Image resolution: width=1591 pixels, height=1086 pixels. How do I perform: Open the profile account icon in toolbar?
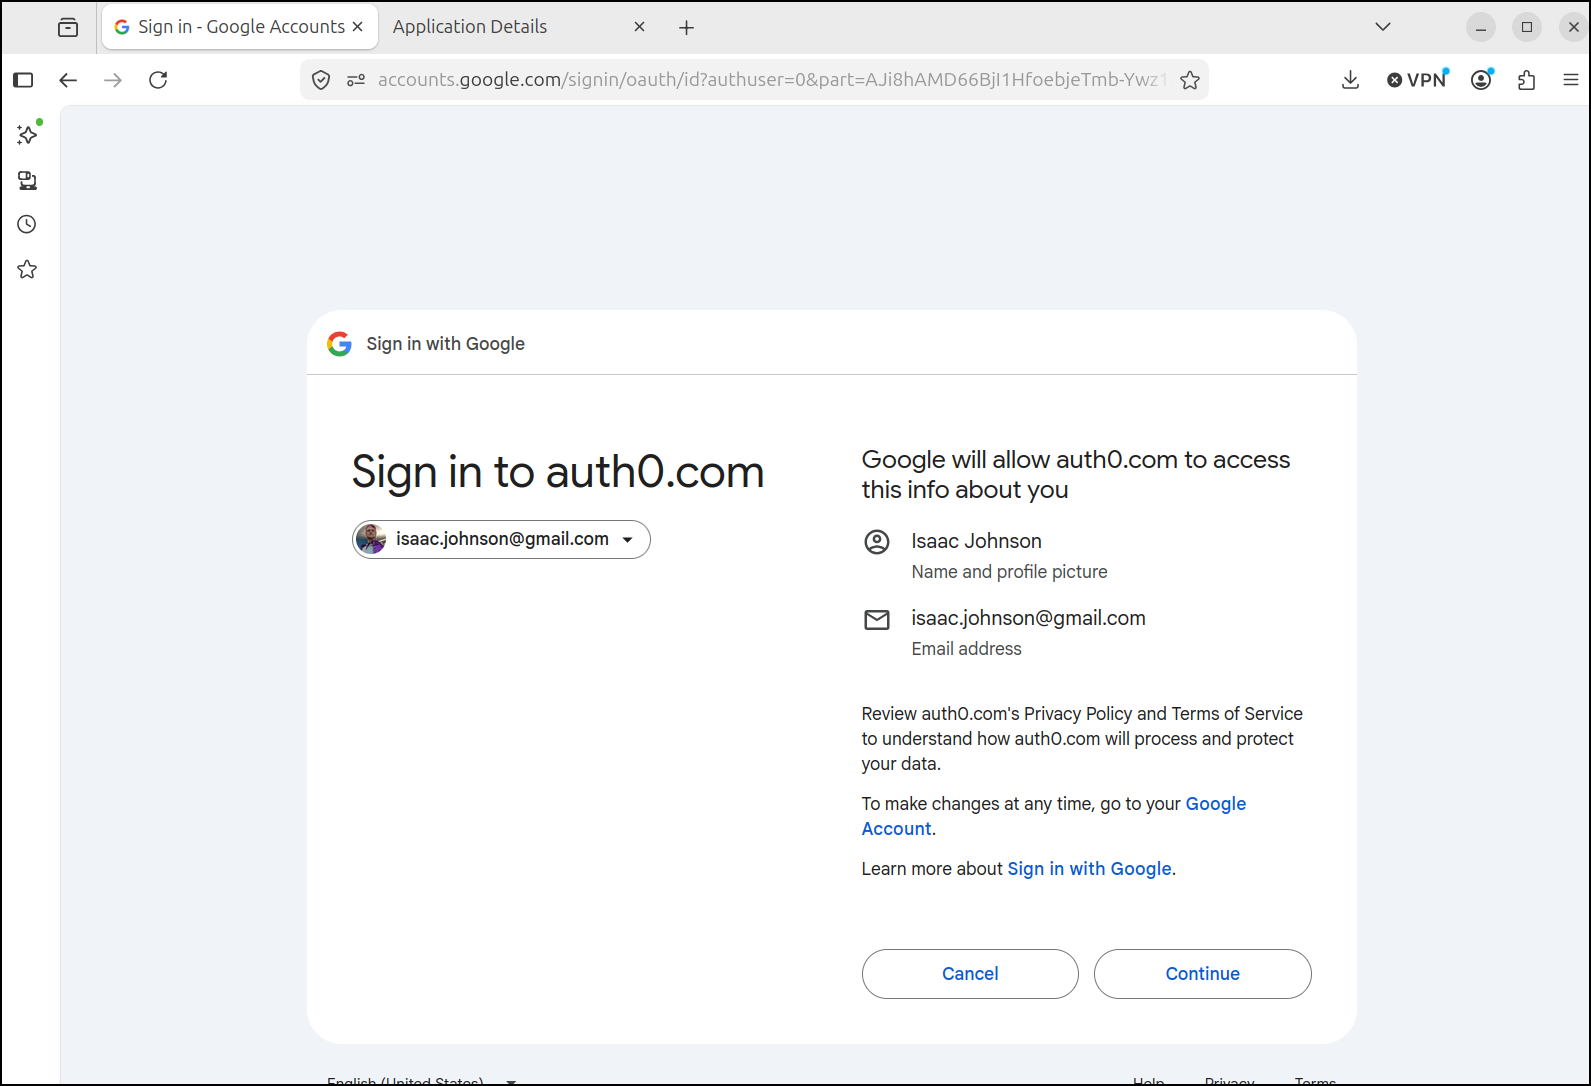click(1482, 80)
